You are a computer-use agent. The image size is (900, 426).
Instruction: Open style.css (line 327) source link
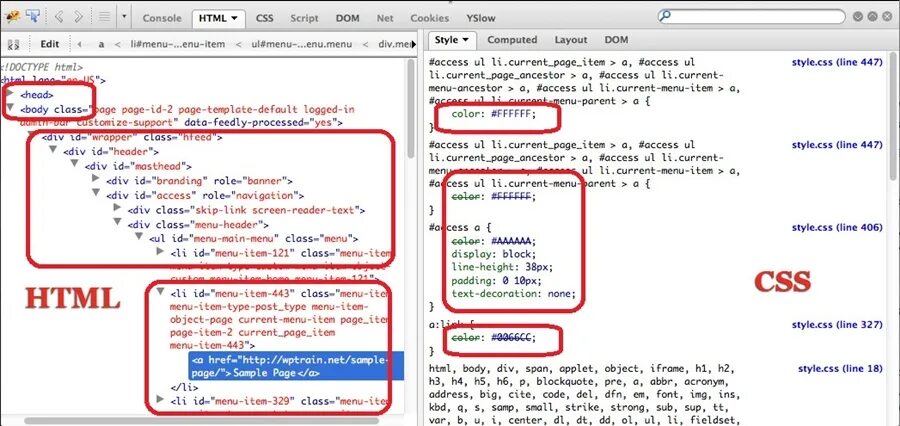[837, 325]
